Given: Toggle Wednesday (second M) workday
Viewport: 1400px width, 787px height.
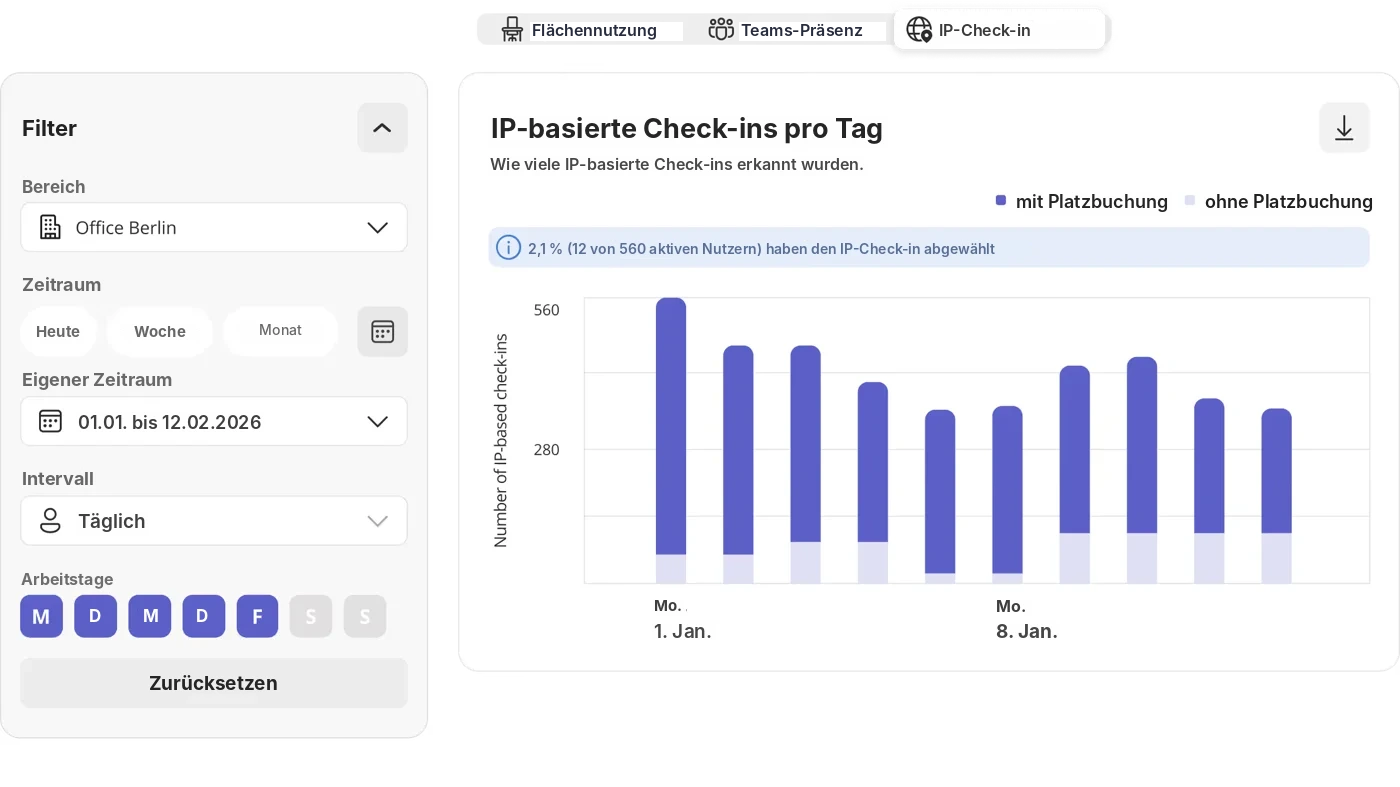Looking at the screenshot, I should pyautogui.click(x=149, y=616).
